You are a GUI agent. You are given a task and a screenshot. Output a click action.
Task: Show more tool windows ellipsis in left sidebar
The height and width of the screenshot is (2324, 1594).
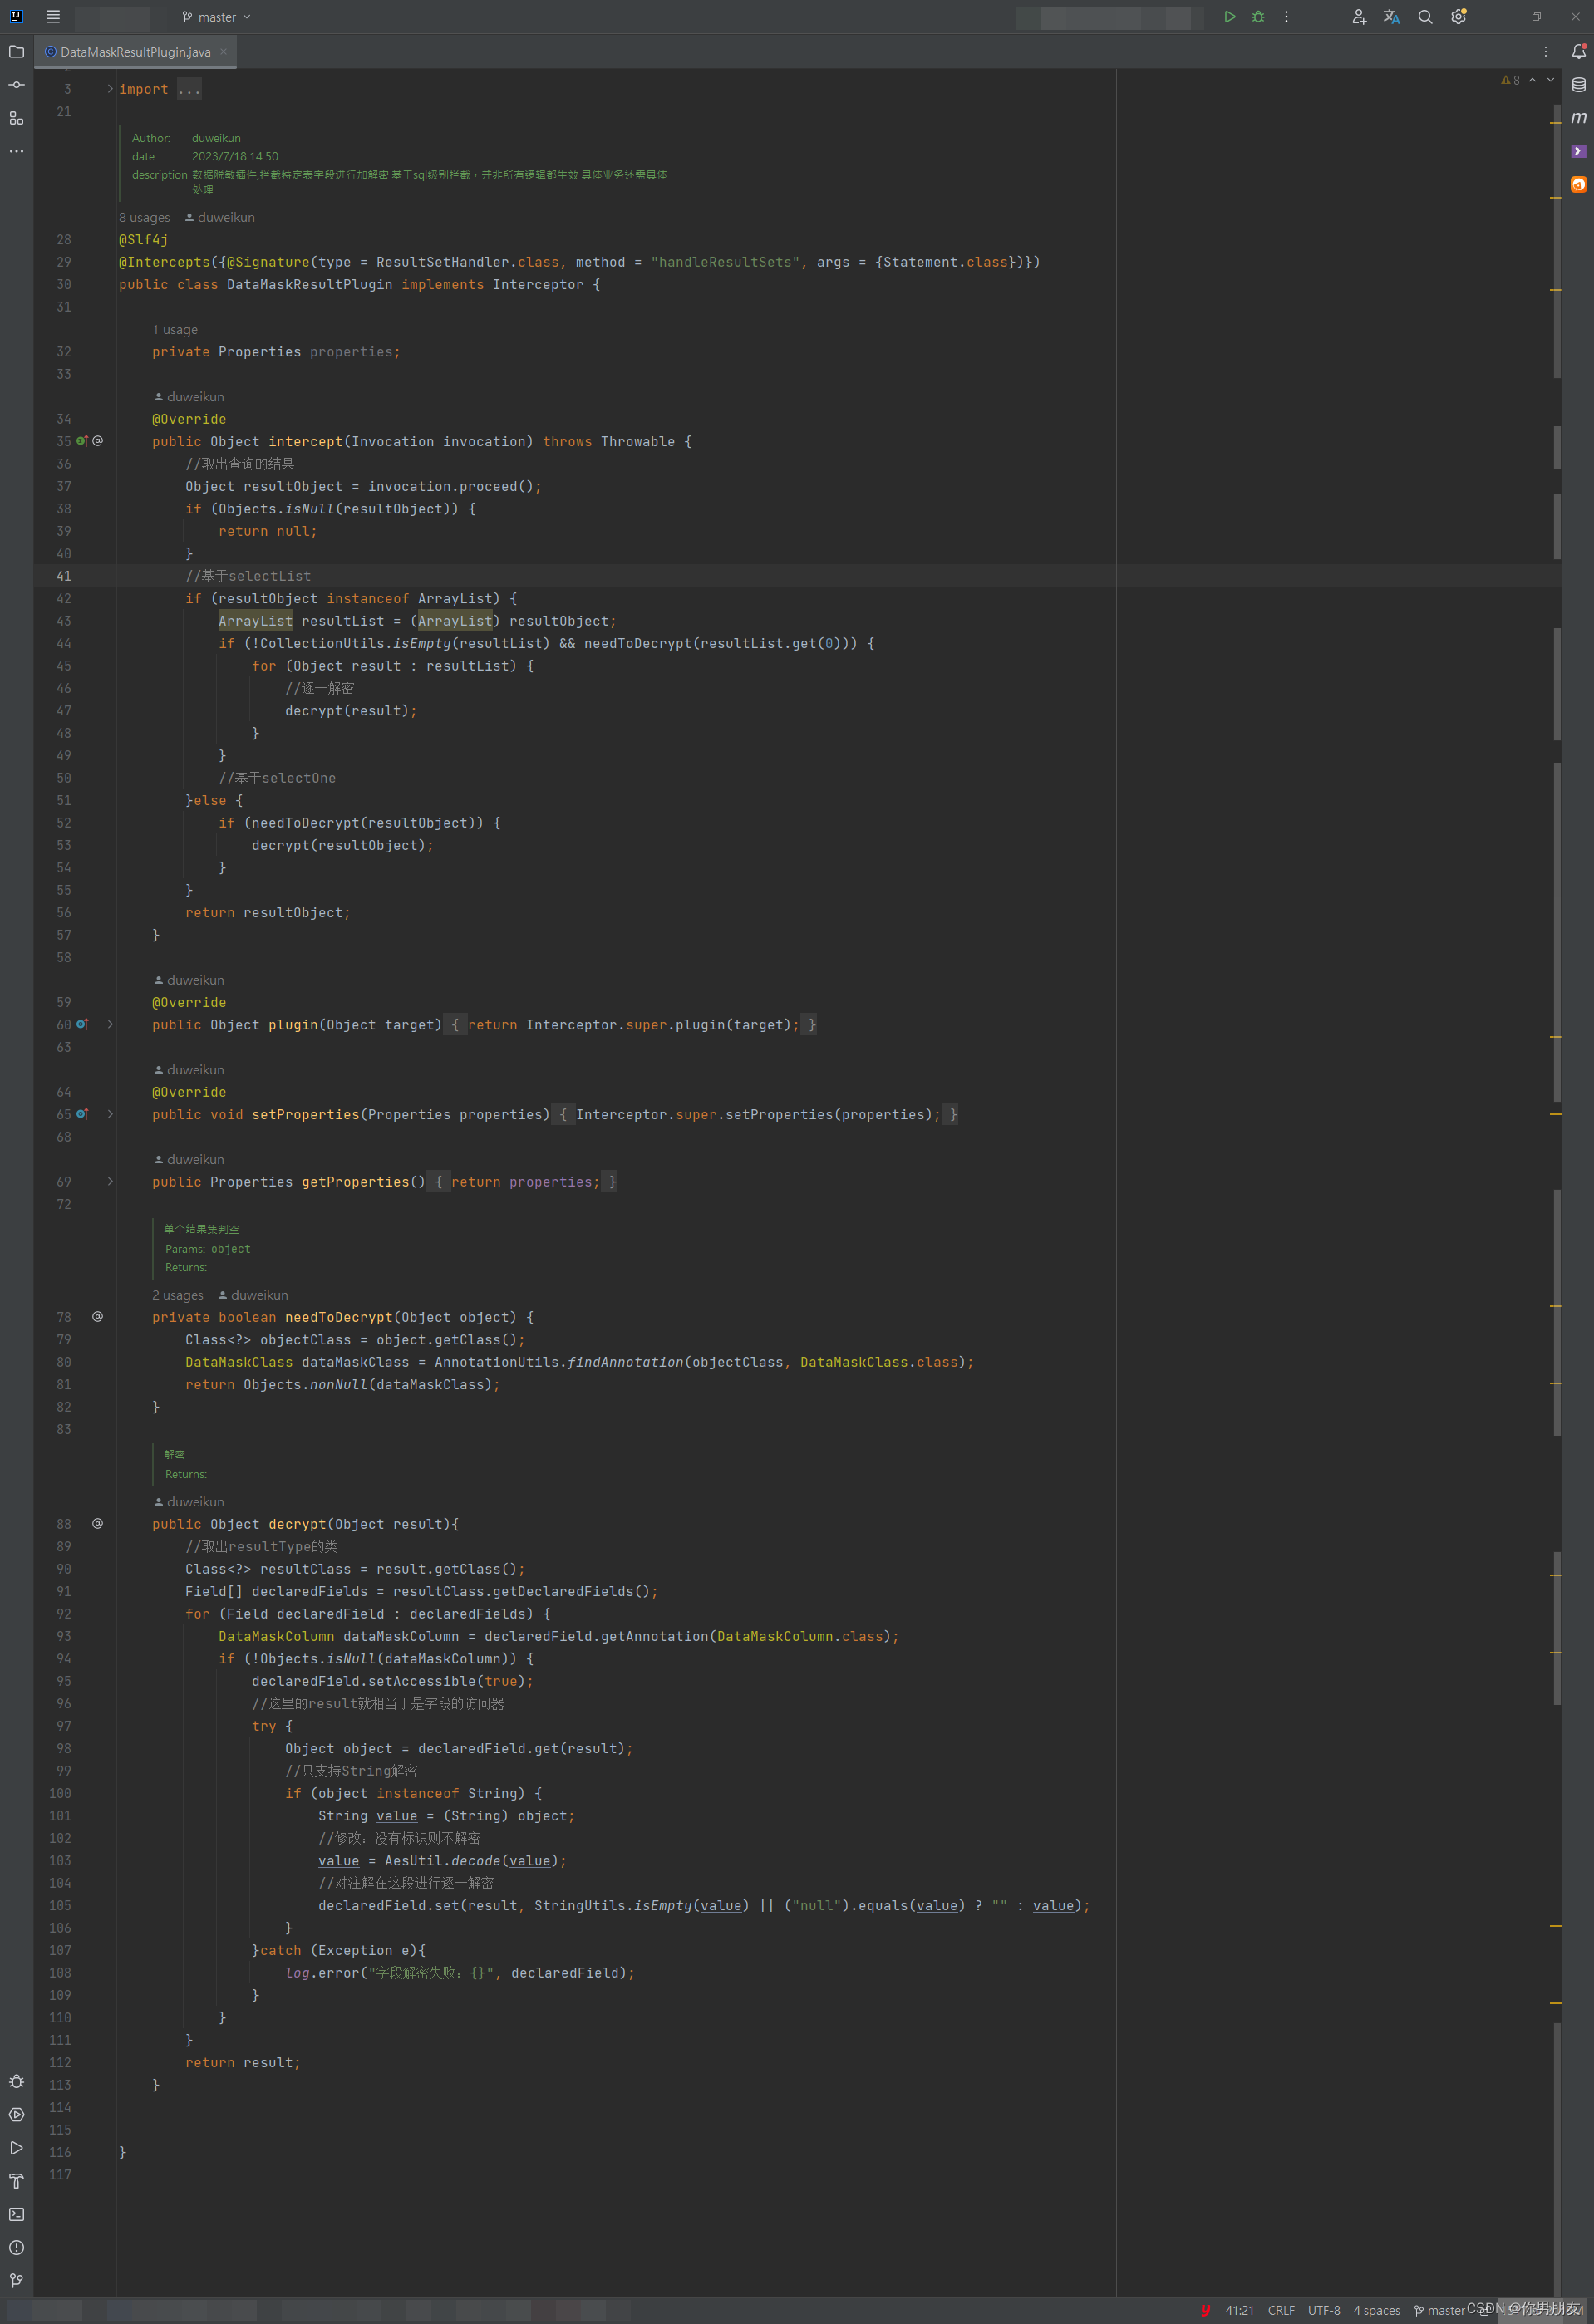click(17, 151)
